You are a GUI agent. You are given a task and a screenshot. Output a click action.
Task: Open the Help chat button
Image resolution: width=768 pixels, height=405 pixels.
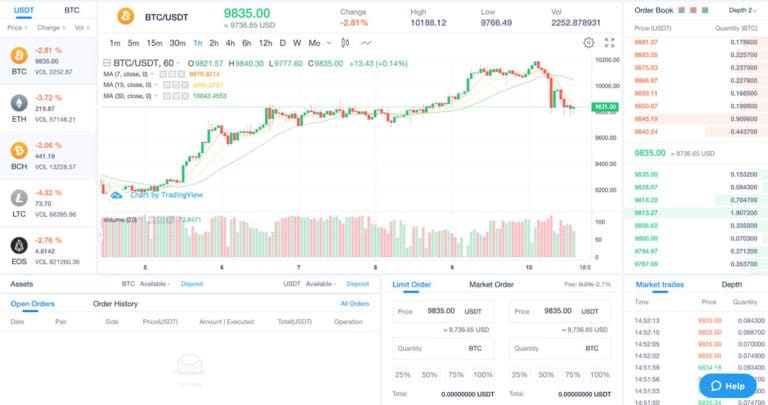click(x=727, y=386)
